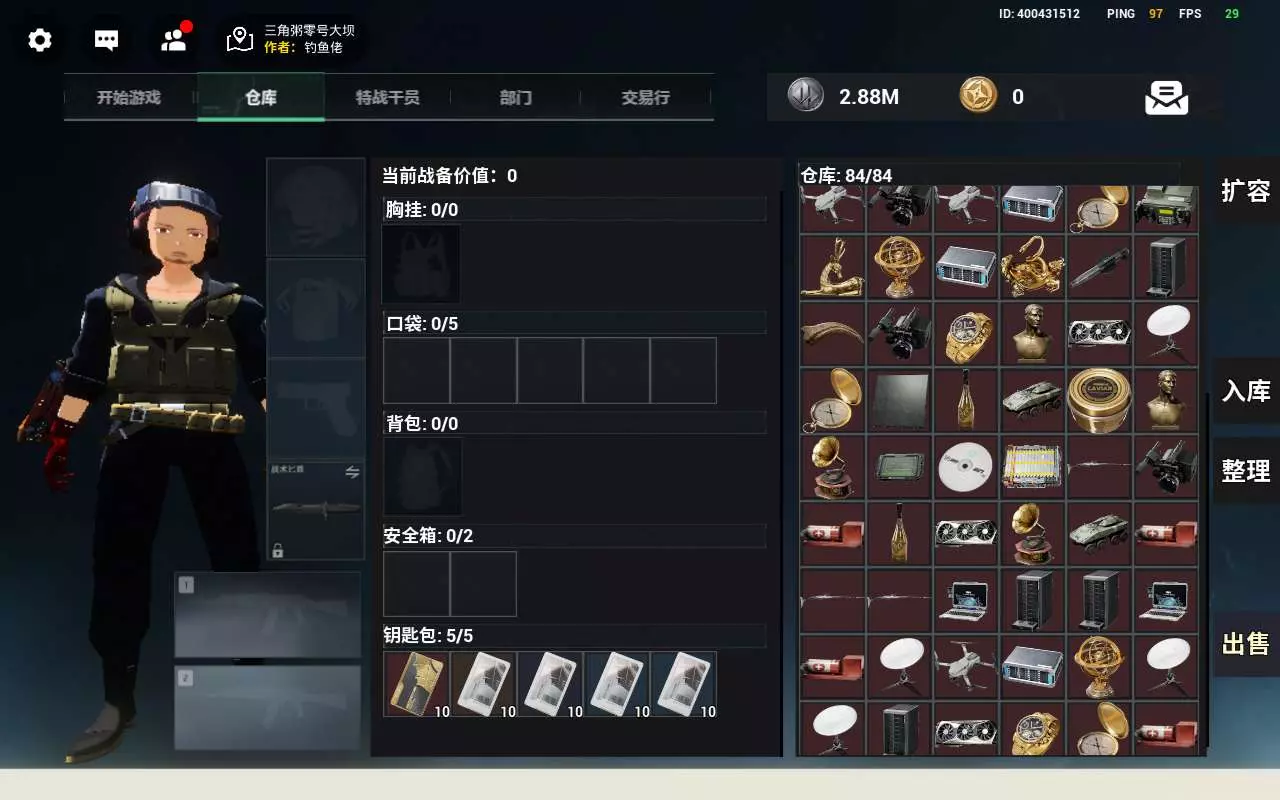
Task: Open the mail inbox icon
Action: click(1166, 97)
